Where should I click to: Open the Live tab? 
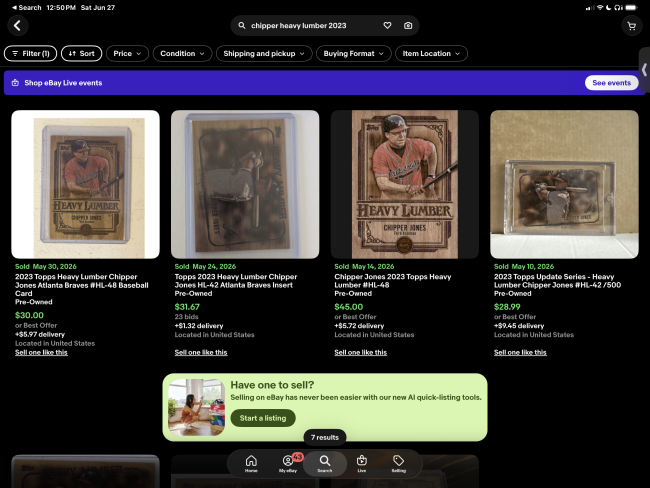coord(361,464)
